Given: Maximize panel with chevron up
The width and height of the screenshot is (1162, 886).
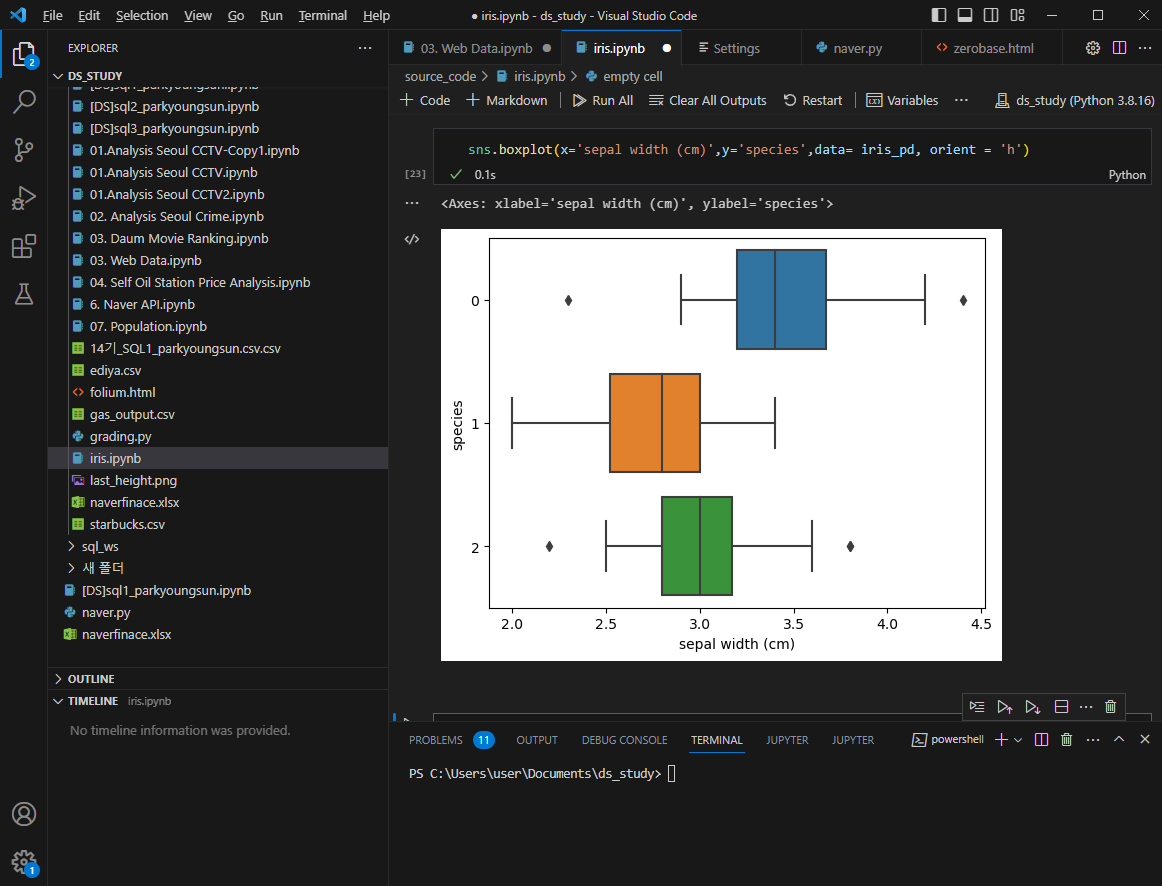Looking at the screenshot, I should click(x=1119, y=739).
